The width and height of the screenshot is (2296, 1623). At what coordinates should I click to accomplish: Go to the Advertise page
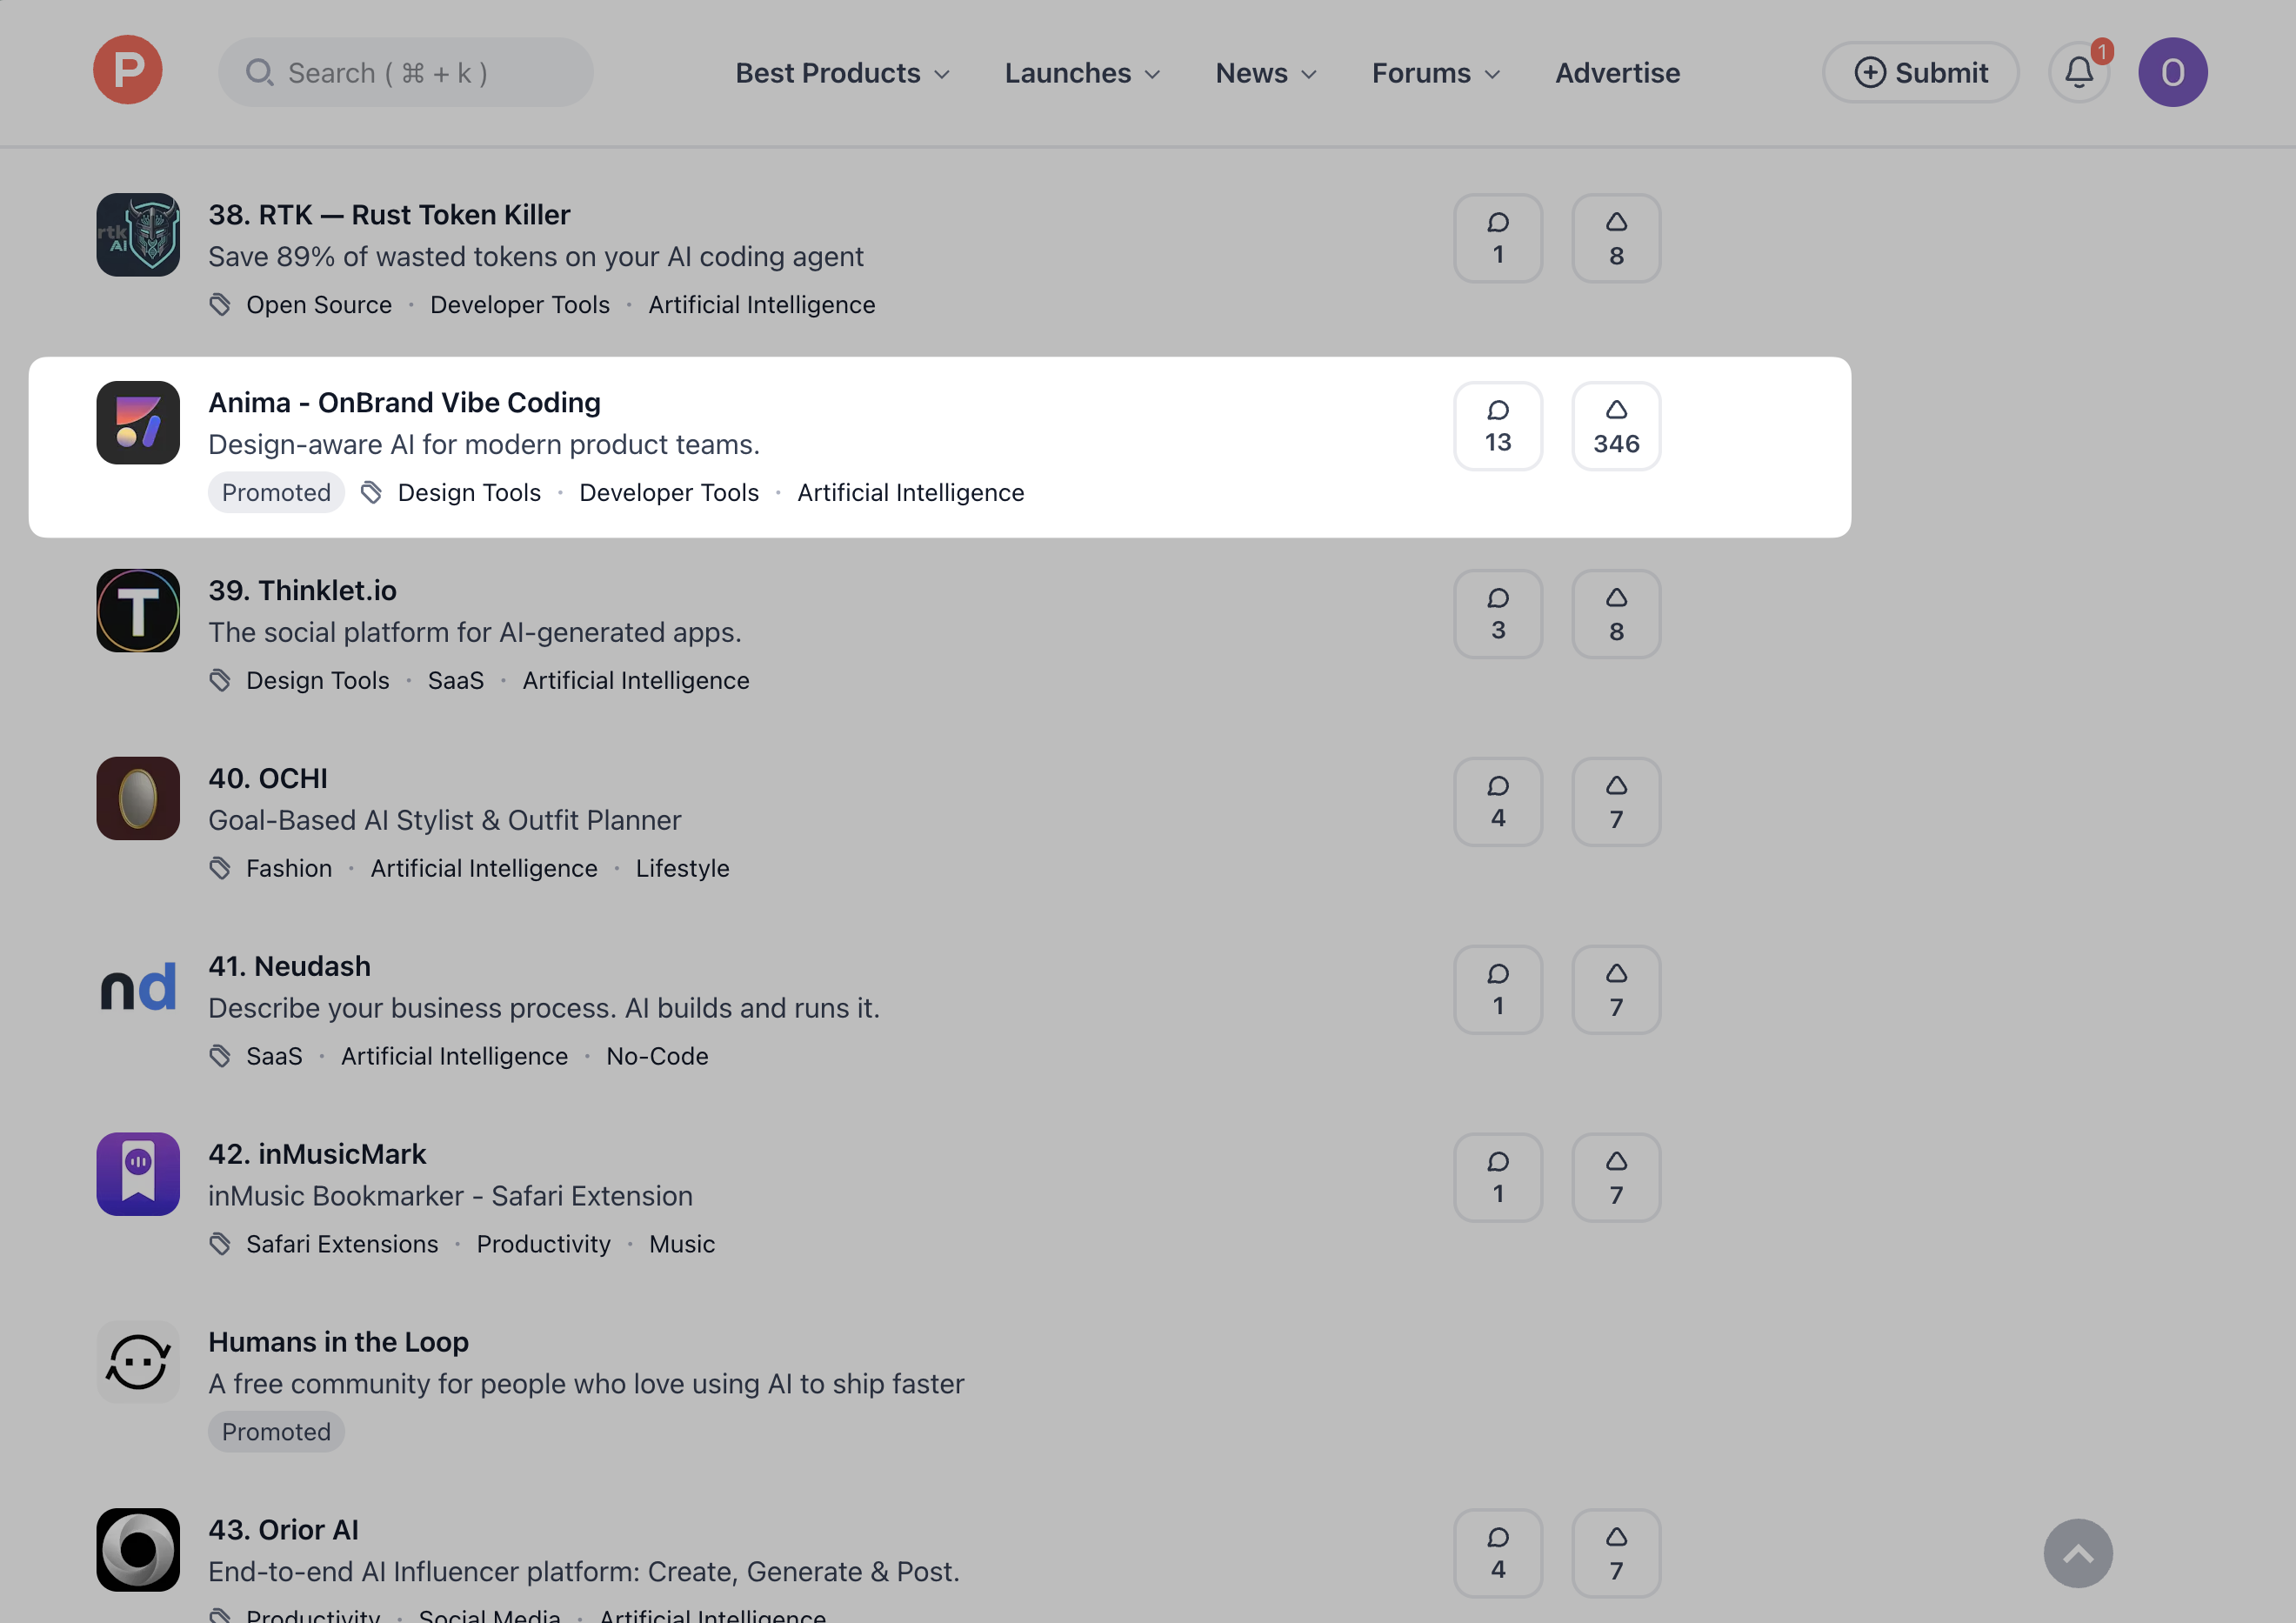1617,73
